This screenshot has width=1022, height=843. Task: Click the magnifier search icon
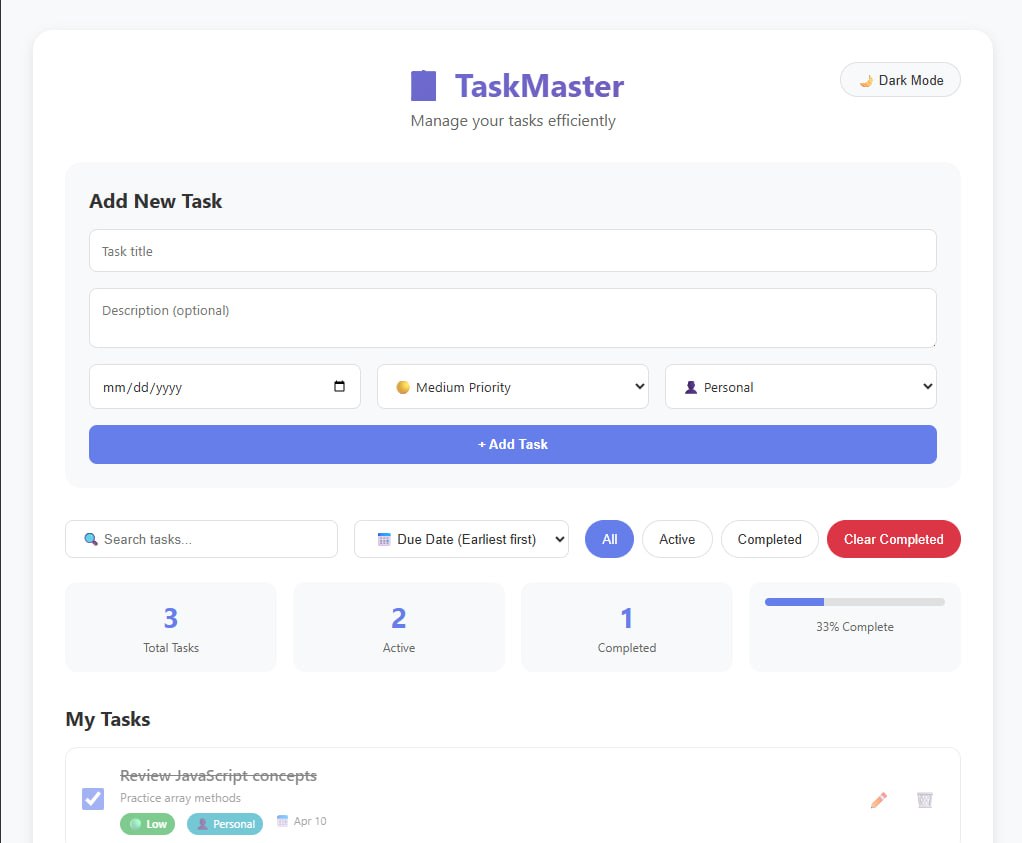(x=91, y=539)
